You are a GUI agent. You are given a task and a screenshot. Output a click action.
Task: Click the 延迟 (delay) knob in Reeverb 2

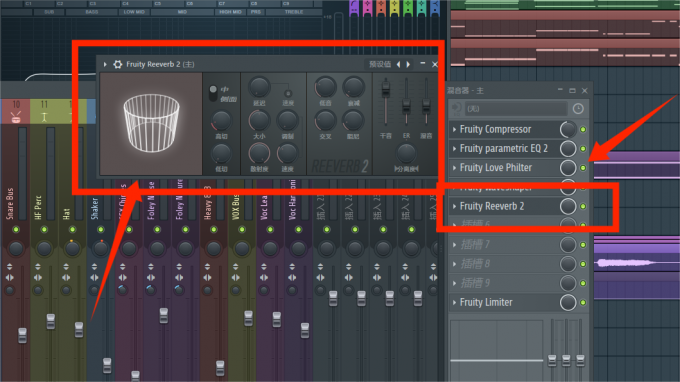click(259, 87)
